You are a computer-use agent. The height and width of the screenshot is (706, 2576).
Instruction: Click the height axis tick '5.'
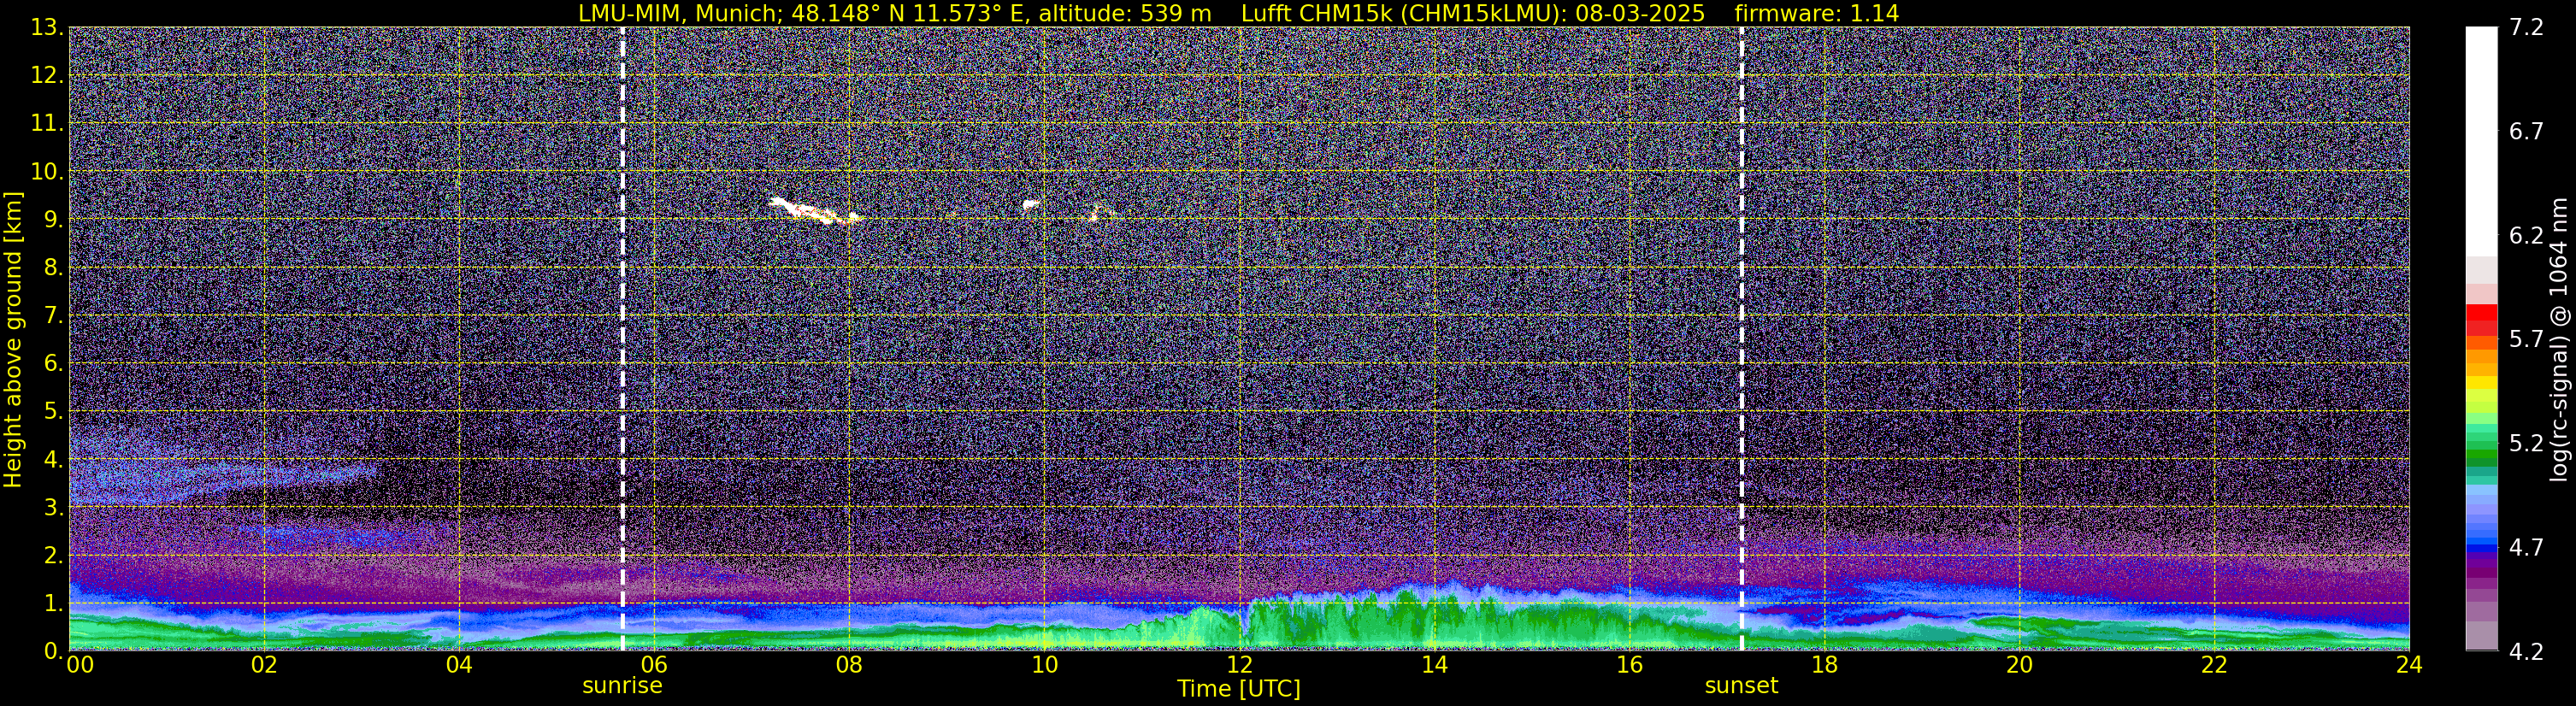54,412
